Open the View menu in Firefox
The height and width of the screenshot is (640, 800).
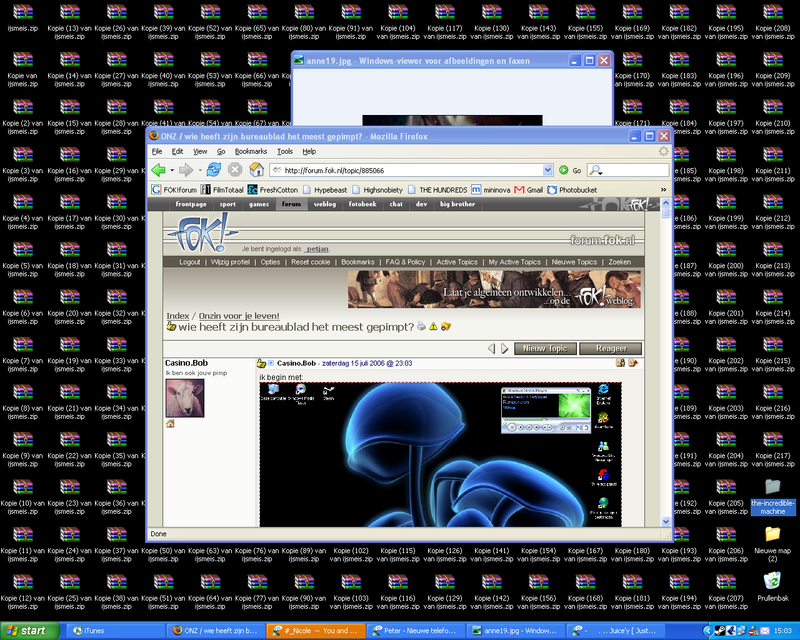(200, 152)
